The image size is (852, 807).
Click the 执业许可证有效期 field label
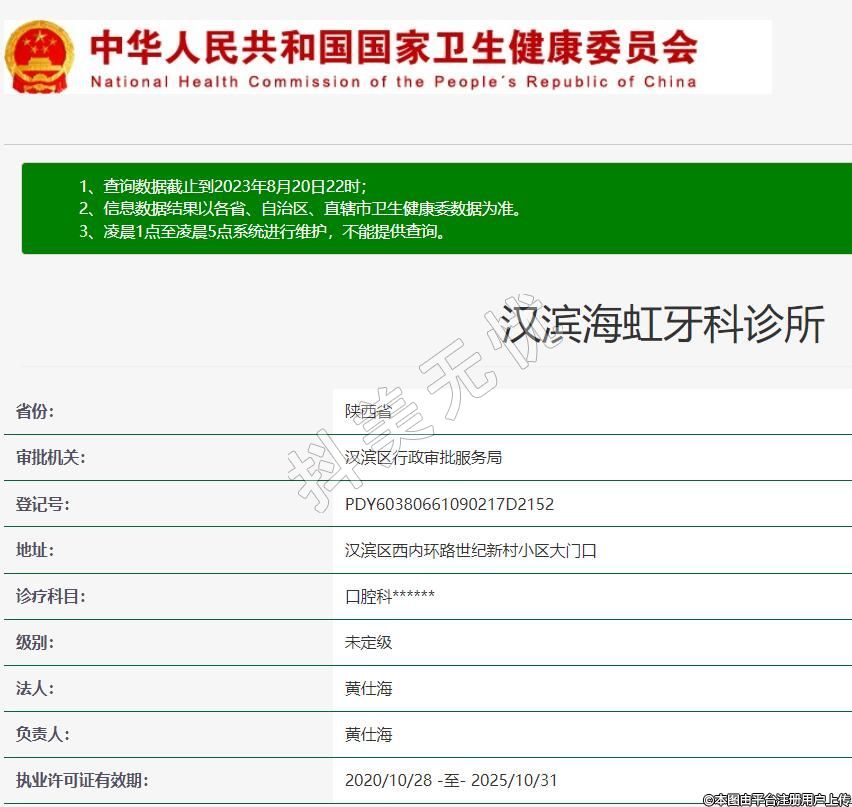pos(82,780)
